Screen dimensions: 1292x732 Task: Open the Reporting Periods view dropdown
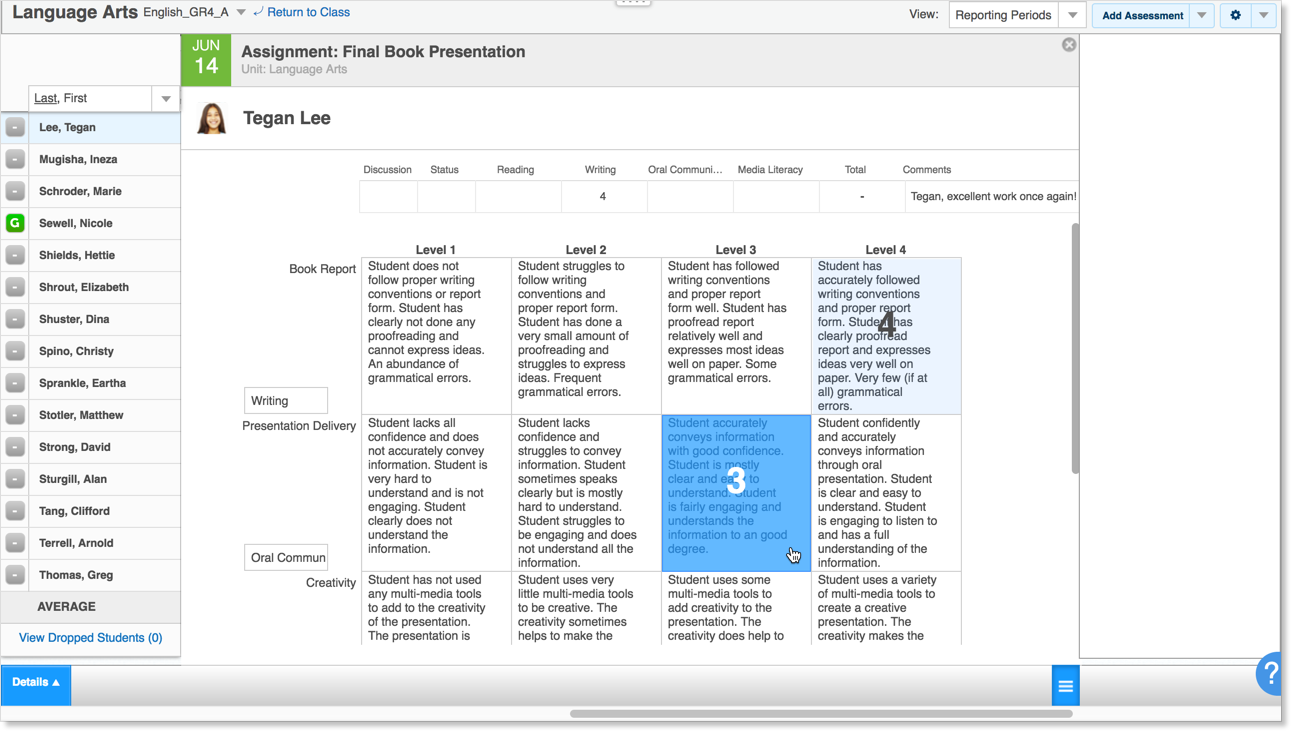pyautogui.click(x=1072, y=15)
